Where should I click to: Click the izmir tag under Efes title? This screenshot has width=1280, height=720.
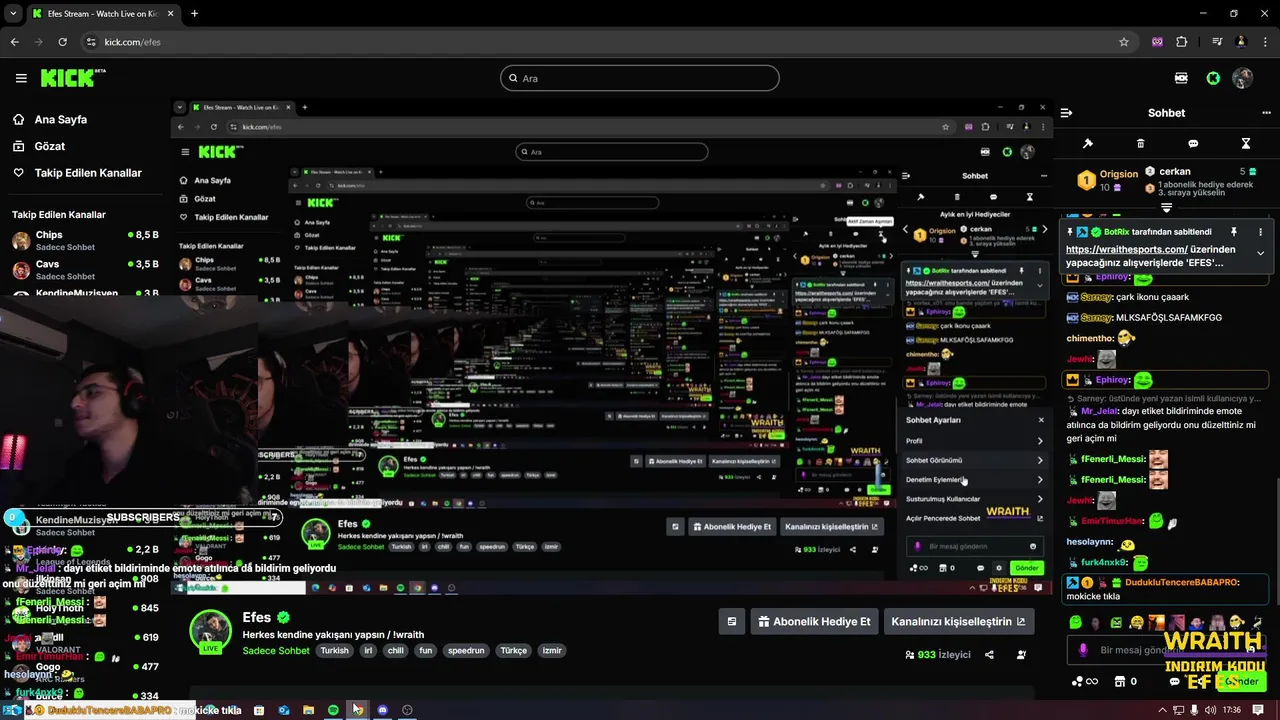[x=551, y=650]
